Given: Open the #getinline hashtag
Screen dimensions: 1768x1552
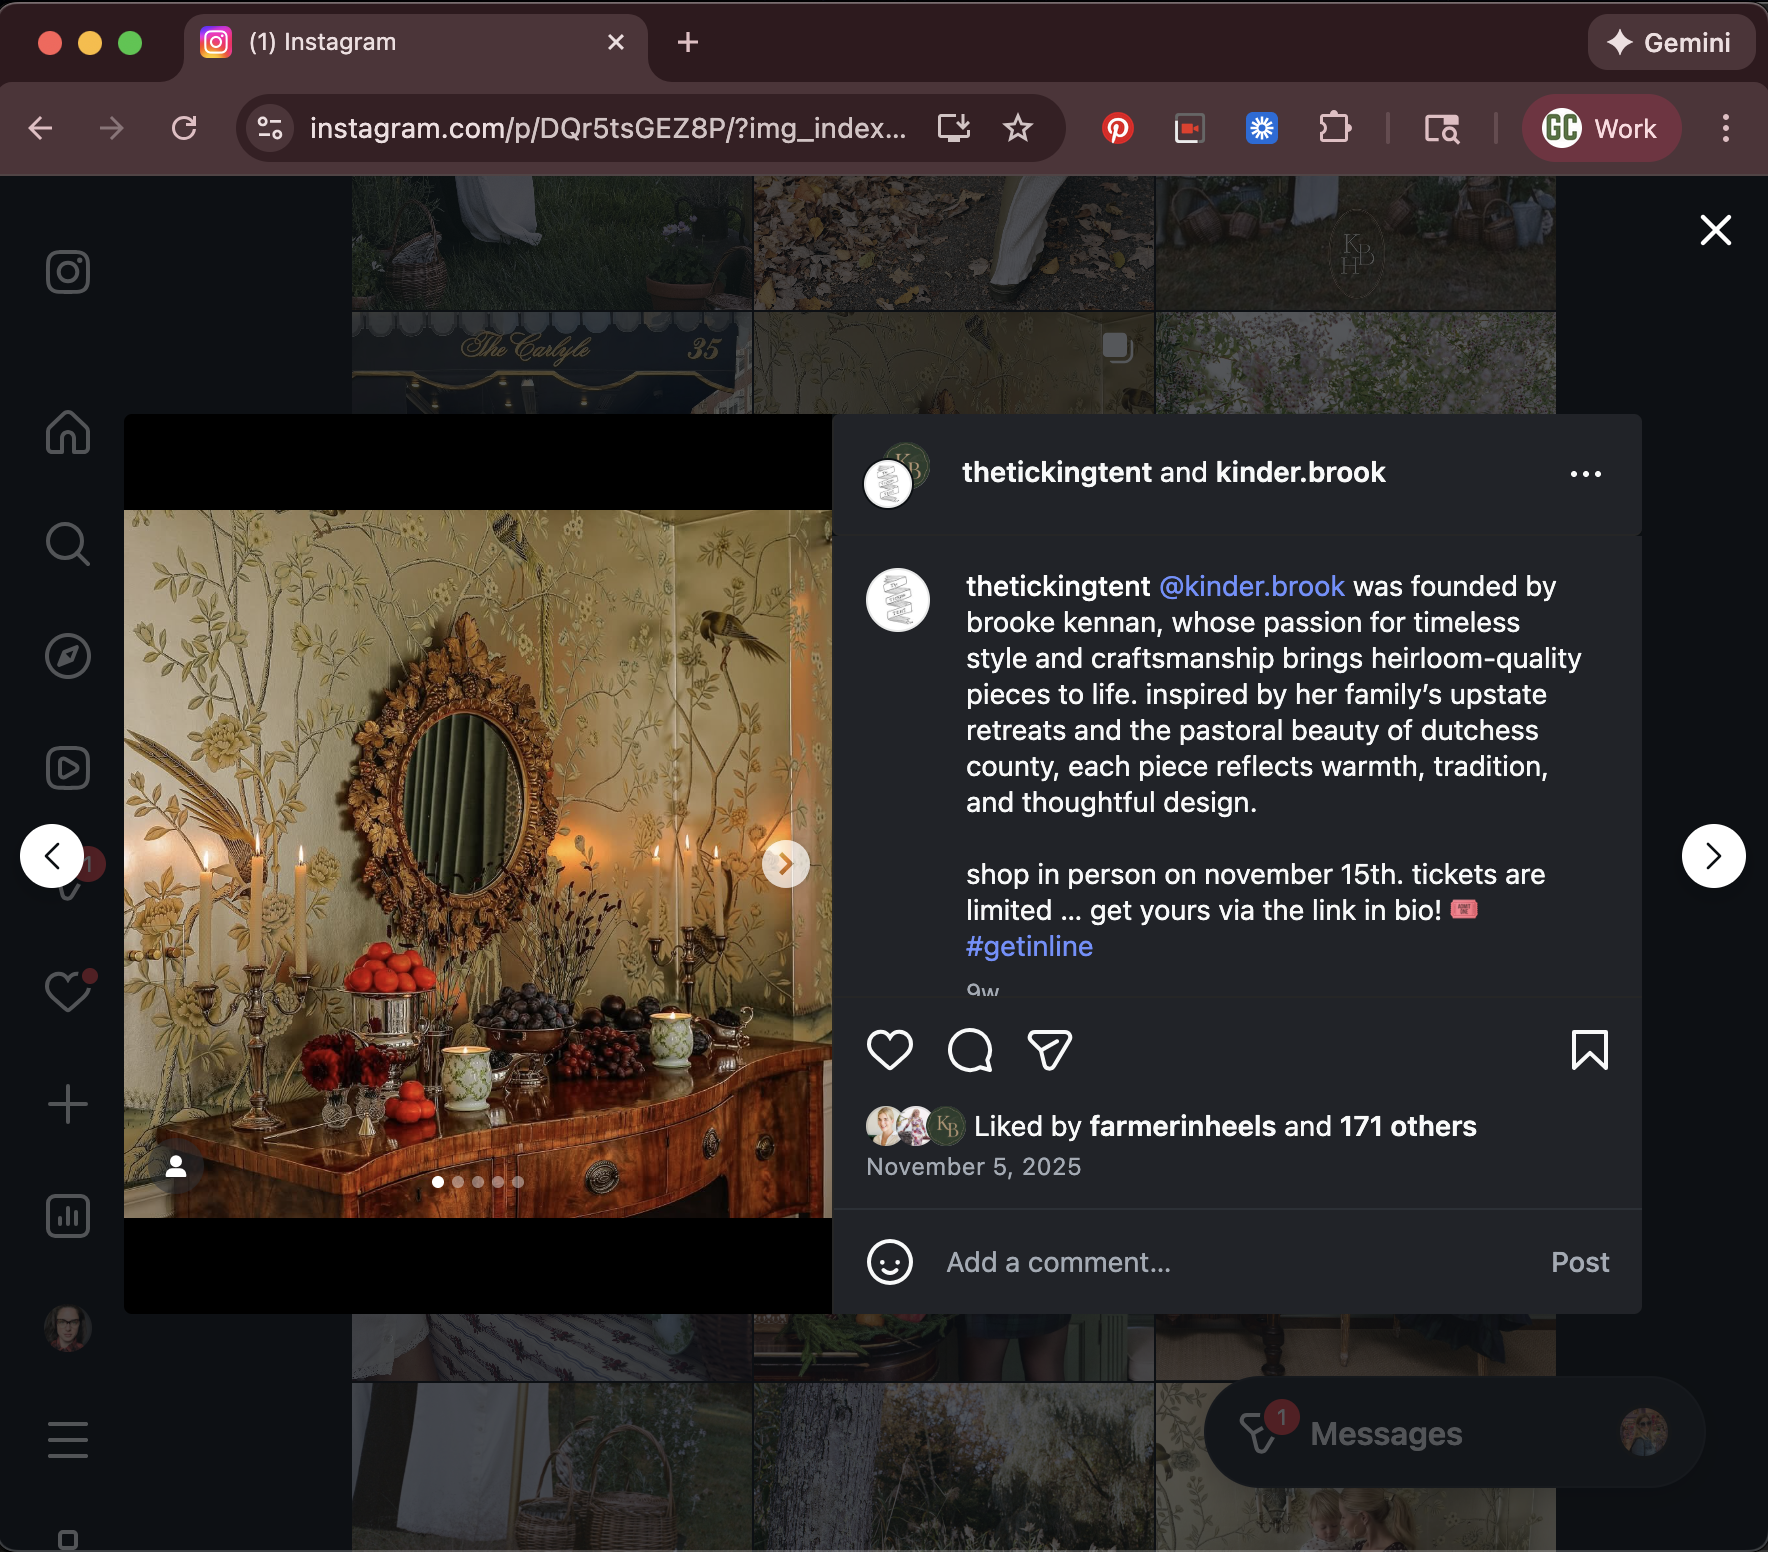Looking at the screenshot, I should pyautogui.click(x=1029, y=946).
